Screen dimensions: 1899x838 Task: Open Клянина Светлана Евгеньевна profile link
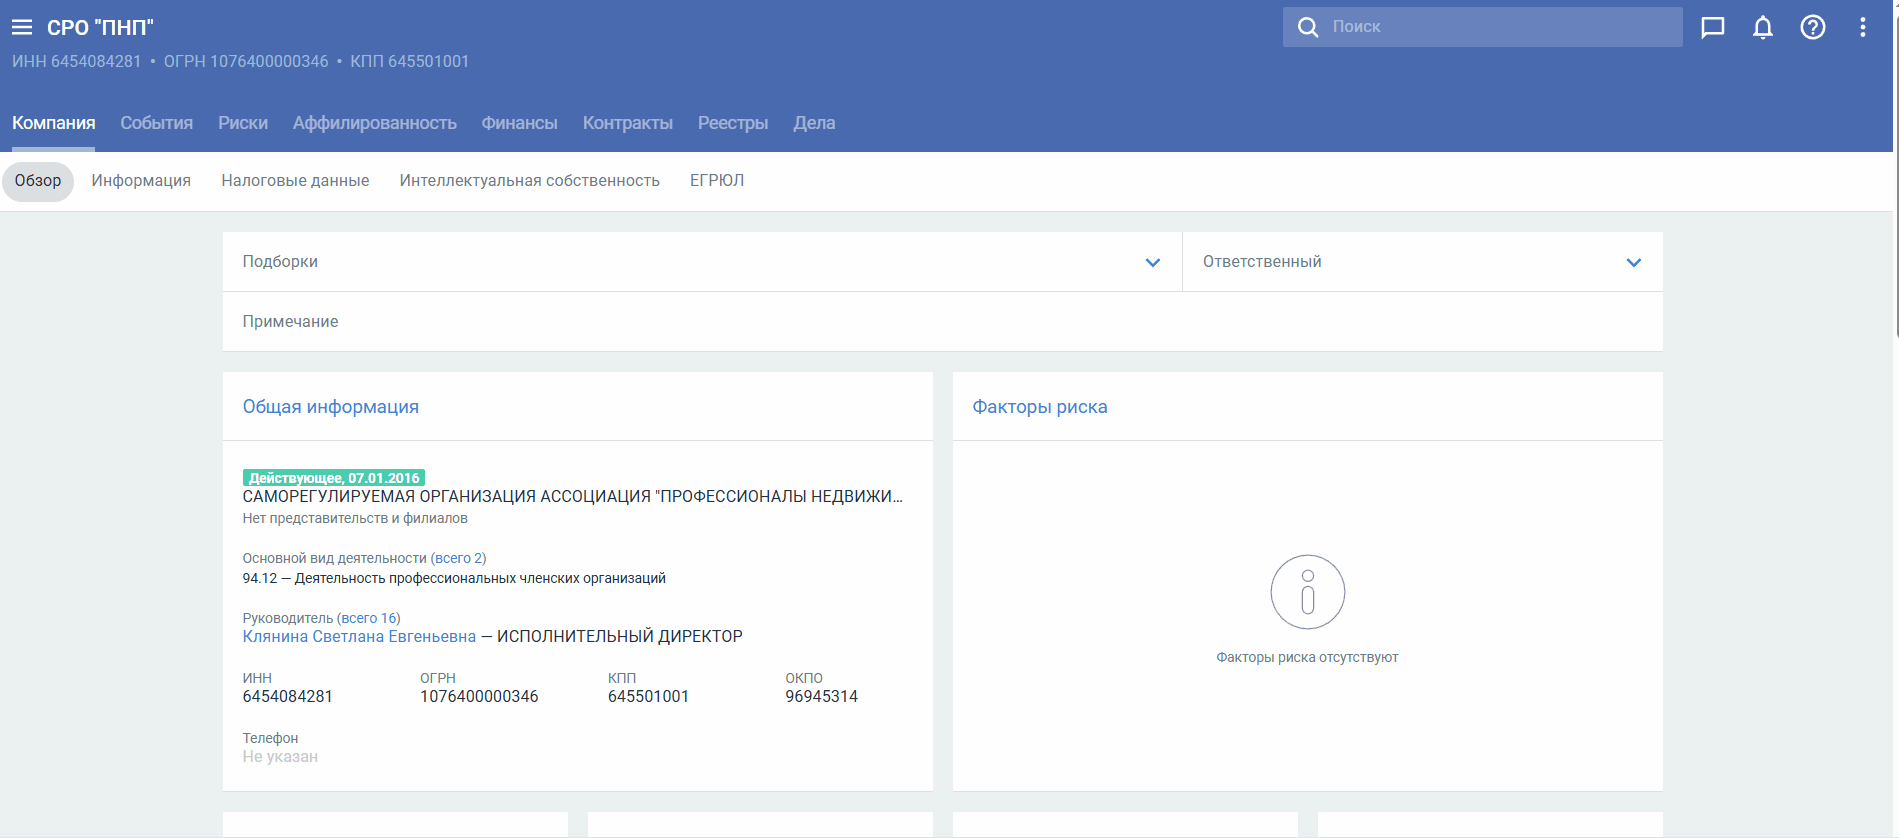(x=359, y=637)
